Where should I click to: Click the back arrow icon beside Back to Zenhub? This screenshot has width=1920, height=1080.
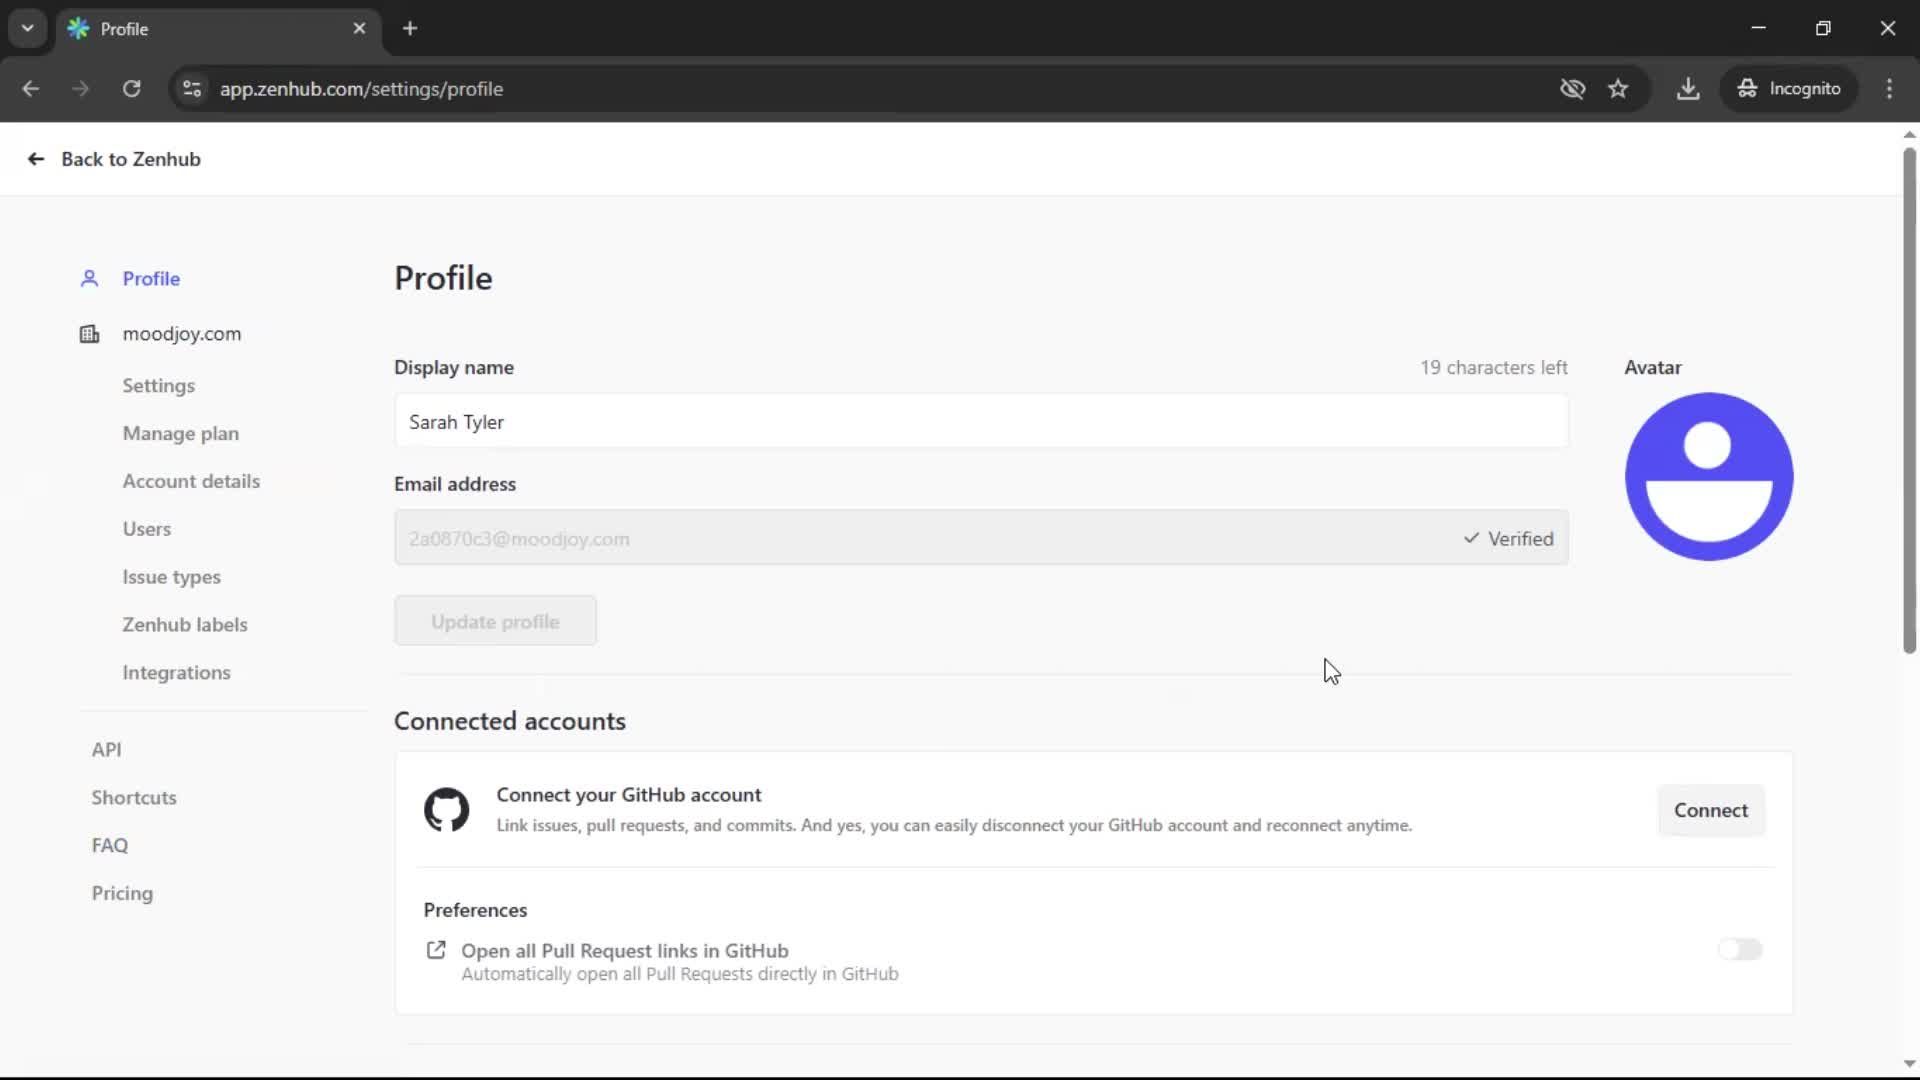point(36,159)
